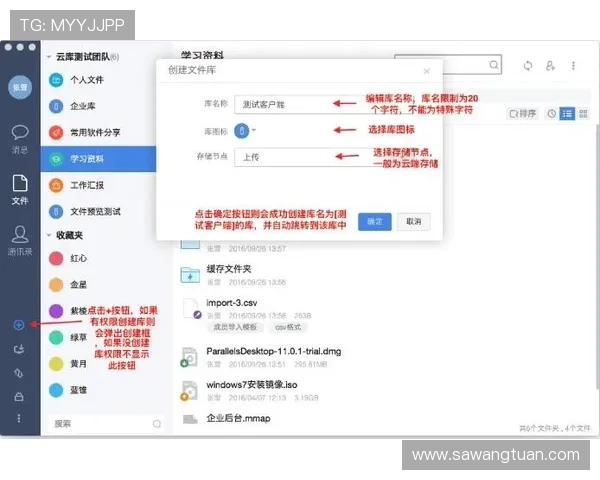
Task: Click the search magnifier in top search box
Action: (494, 65)
